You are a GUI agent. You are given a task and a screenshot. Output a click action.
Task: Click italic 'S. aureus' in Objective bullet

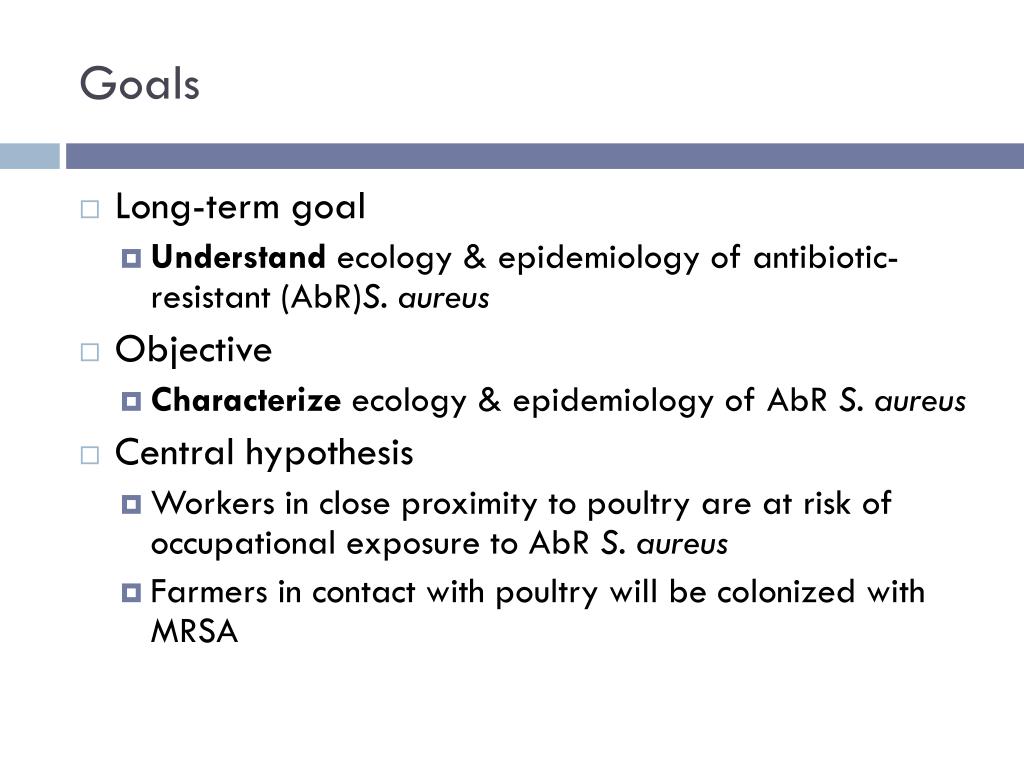(x=903, y=400)
